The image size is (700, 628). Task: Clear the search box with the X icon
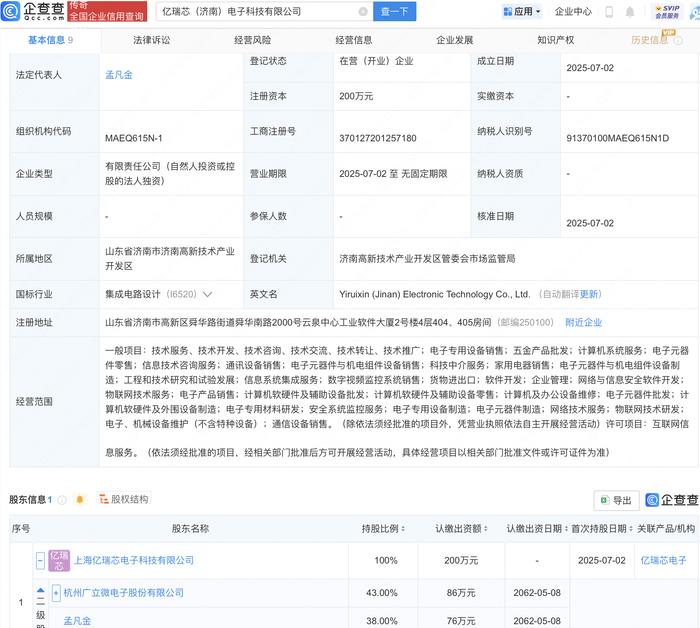(x=363, y=12)
